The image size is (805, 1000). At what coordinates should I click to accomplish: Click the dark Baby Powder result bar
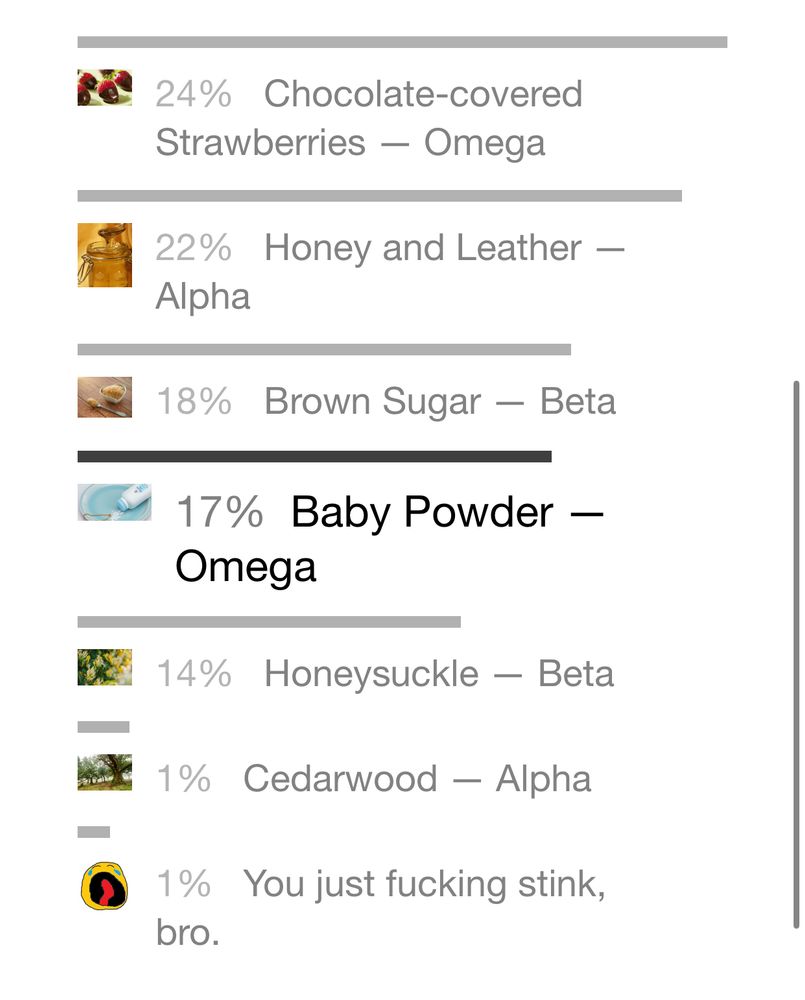click(314, 457)
